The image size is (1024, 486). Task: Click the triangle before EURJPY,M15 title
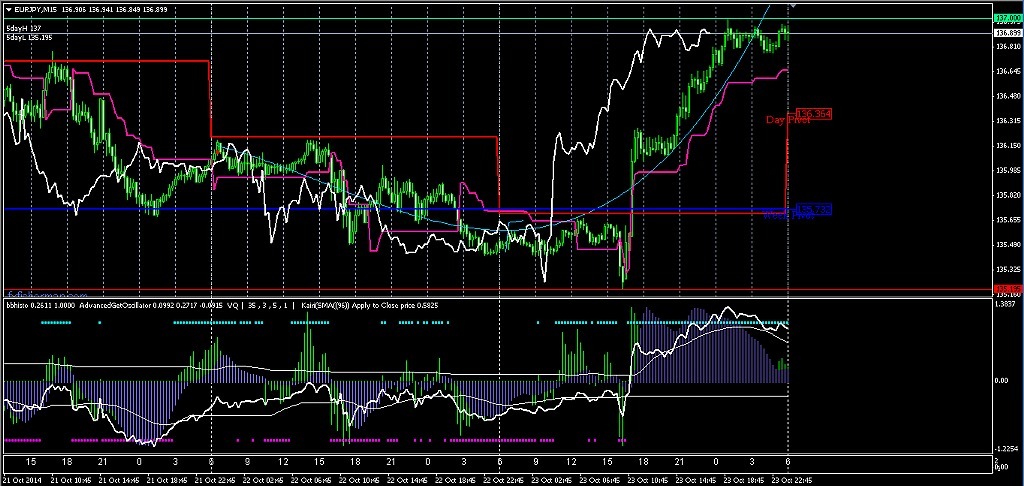click(x=8, y=9)
